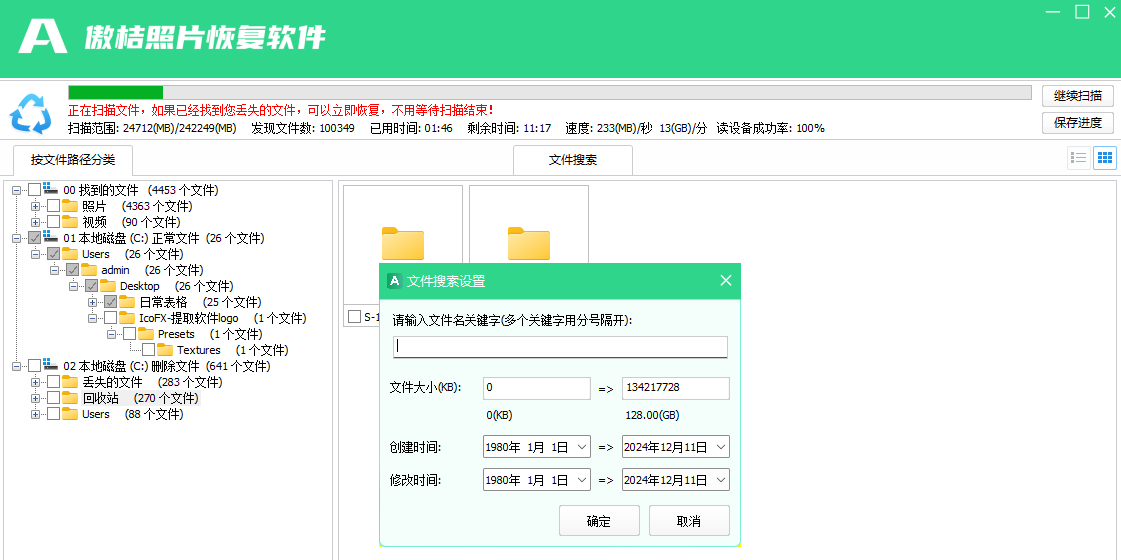This screenshot has height=560, width=1121.
Task: Click folder icon beside IcoFX-提取软件logo
Action: 127,318
